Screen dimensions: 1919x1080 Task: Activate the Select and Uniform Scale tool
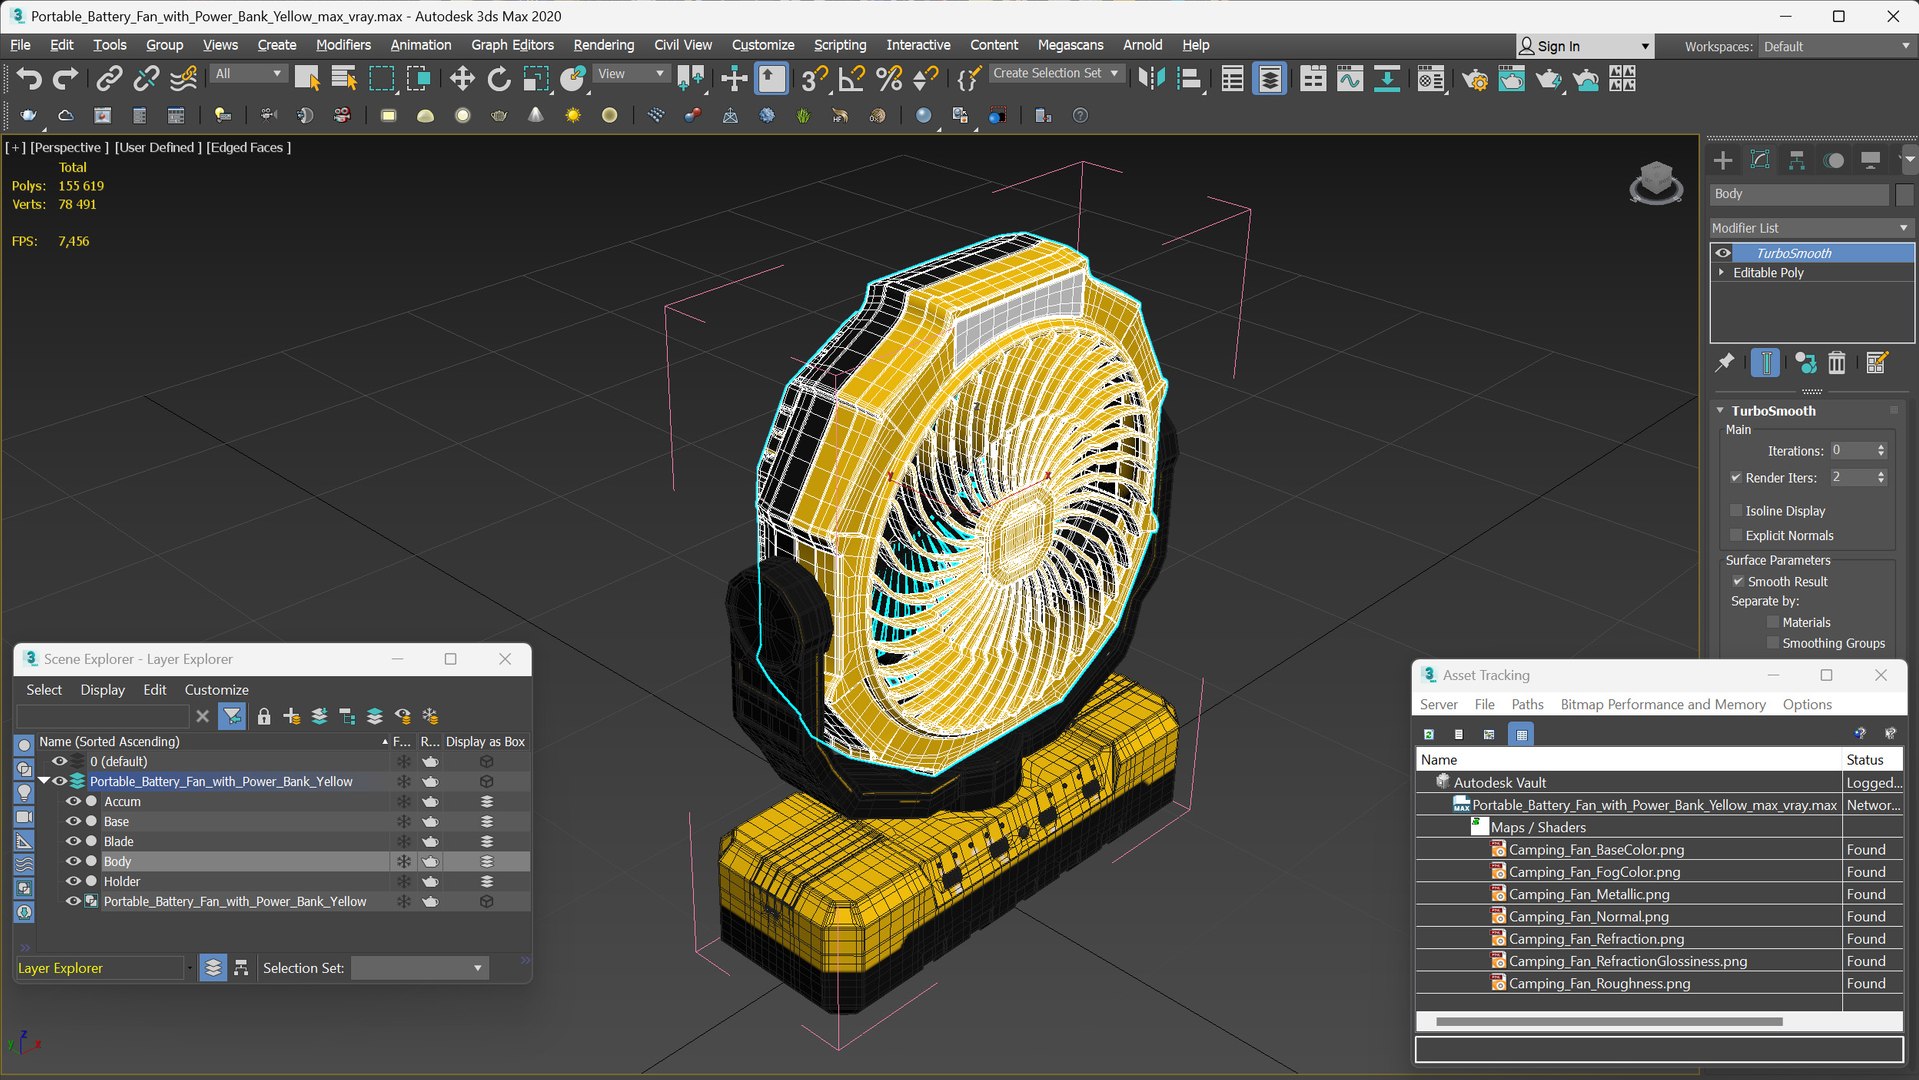point(536,79)
